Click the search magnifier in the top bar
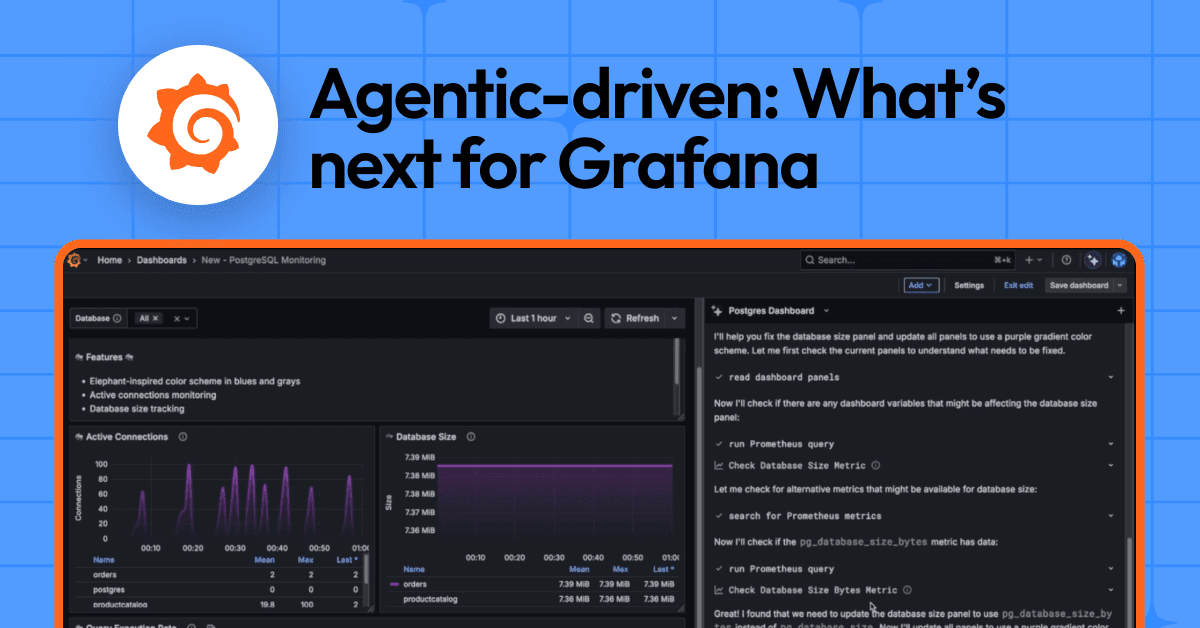This screenshot has height=628, width=1200. pyautogui.click(x=810, y=260)
